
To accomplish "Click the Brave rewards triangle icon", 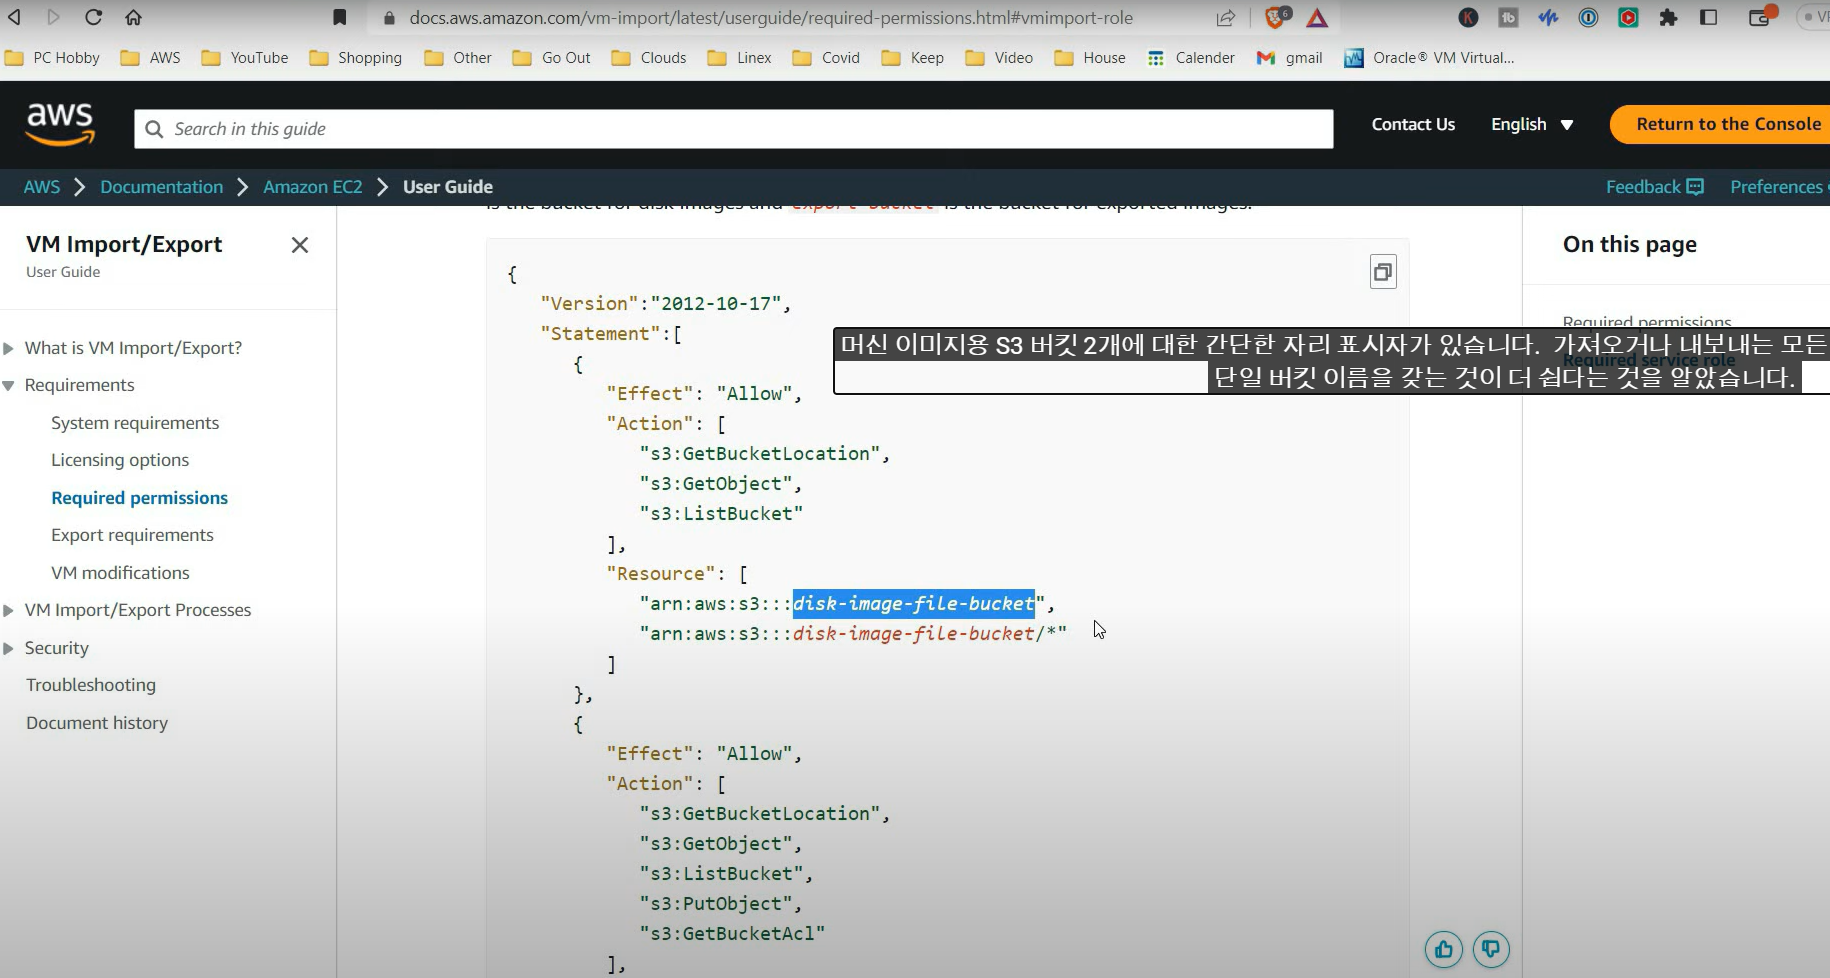I will pyautogui.click(x=1317, y=17).
